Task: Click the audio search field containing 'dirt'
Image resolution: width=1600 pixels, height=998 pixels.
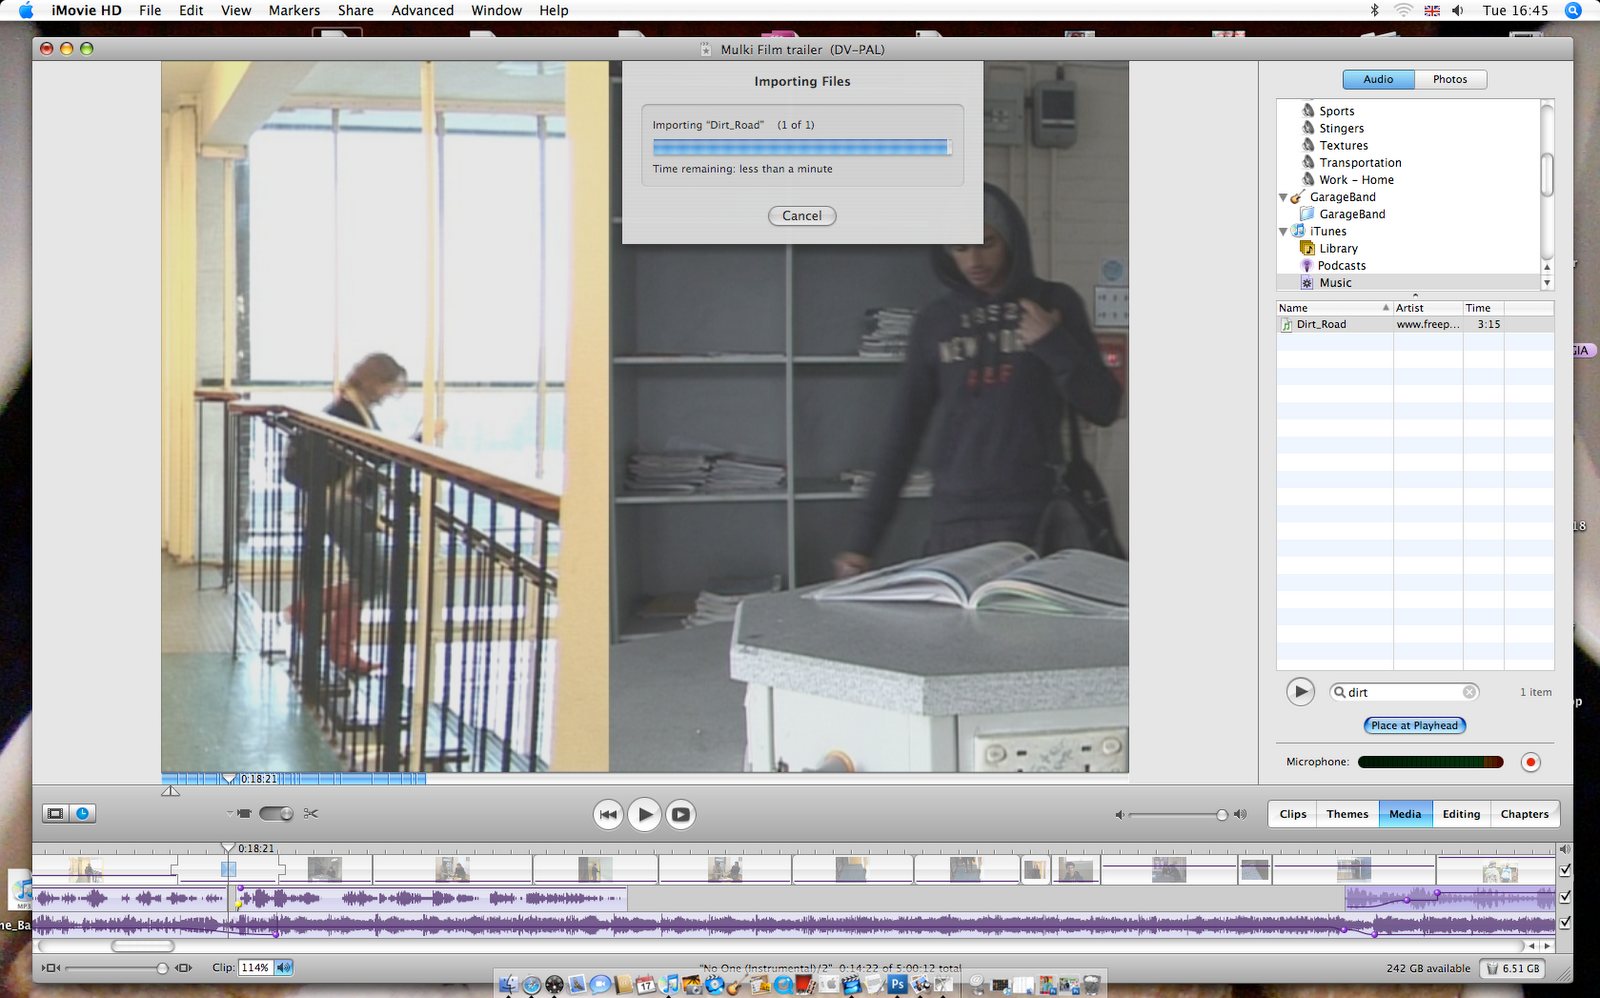Action: [x=1405, y=692]
